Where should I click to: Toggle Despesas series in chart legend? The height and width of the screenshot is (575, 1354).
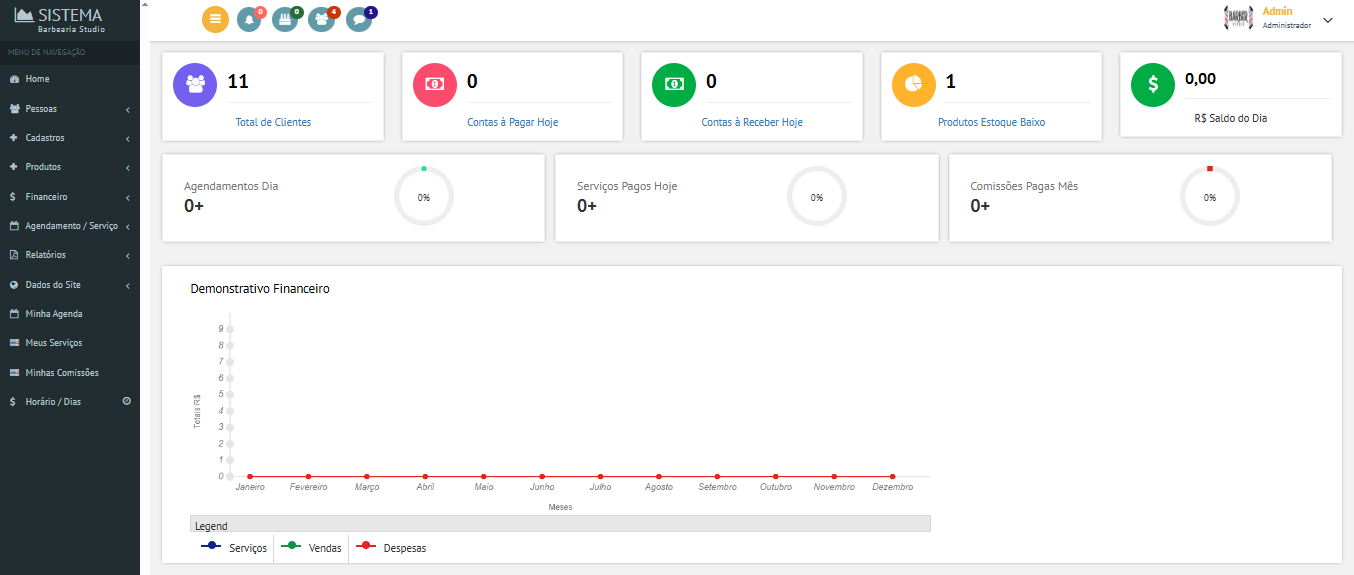click(x=392, y=548)
